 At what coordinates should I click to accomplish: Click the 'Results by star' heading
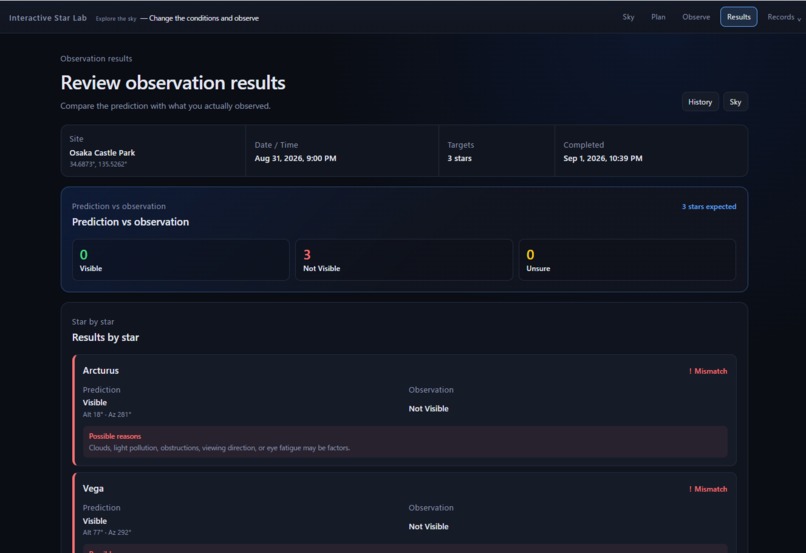[x=105, y=338]
